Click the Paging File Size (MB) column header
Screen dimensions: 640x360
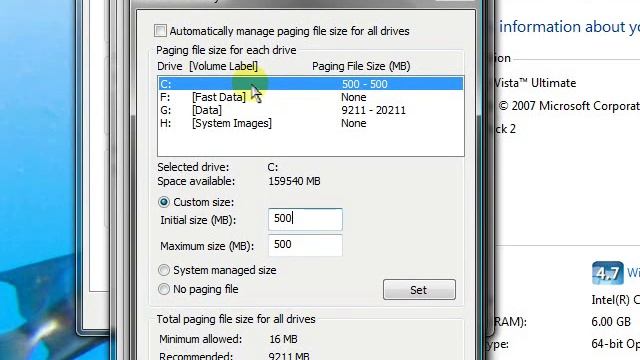(361, 66)
